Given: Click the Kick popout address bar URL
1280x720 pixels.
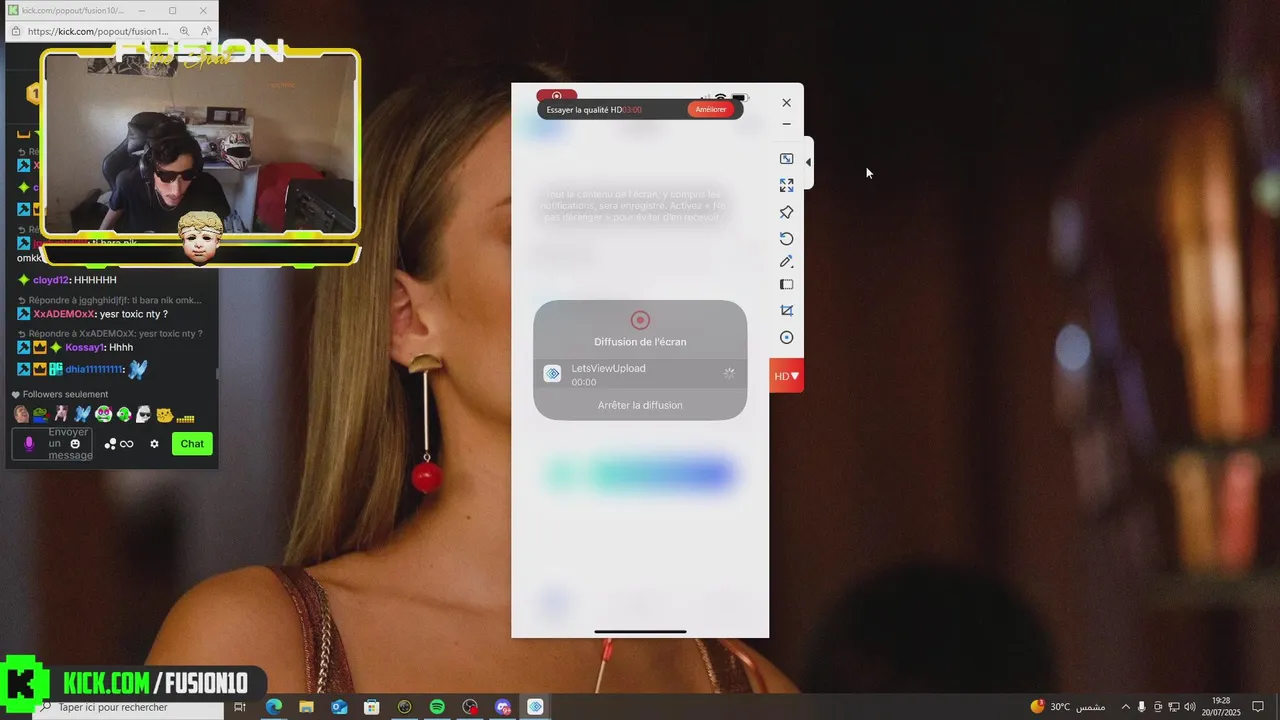Looking at the screenshot, I should (x=98, y=31).
